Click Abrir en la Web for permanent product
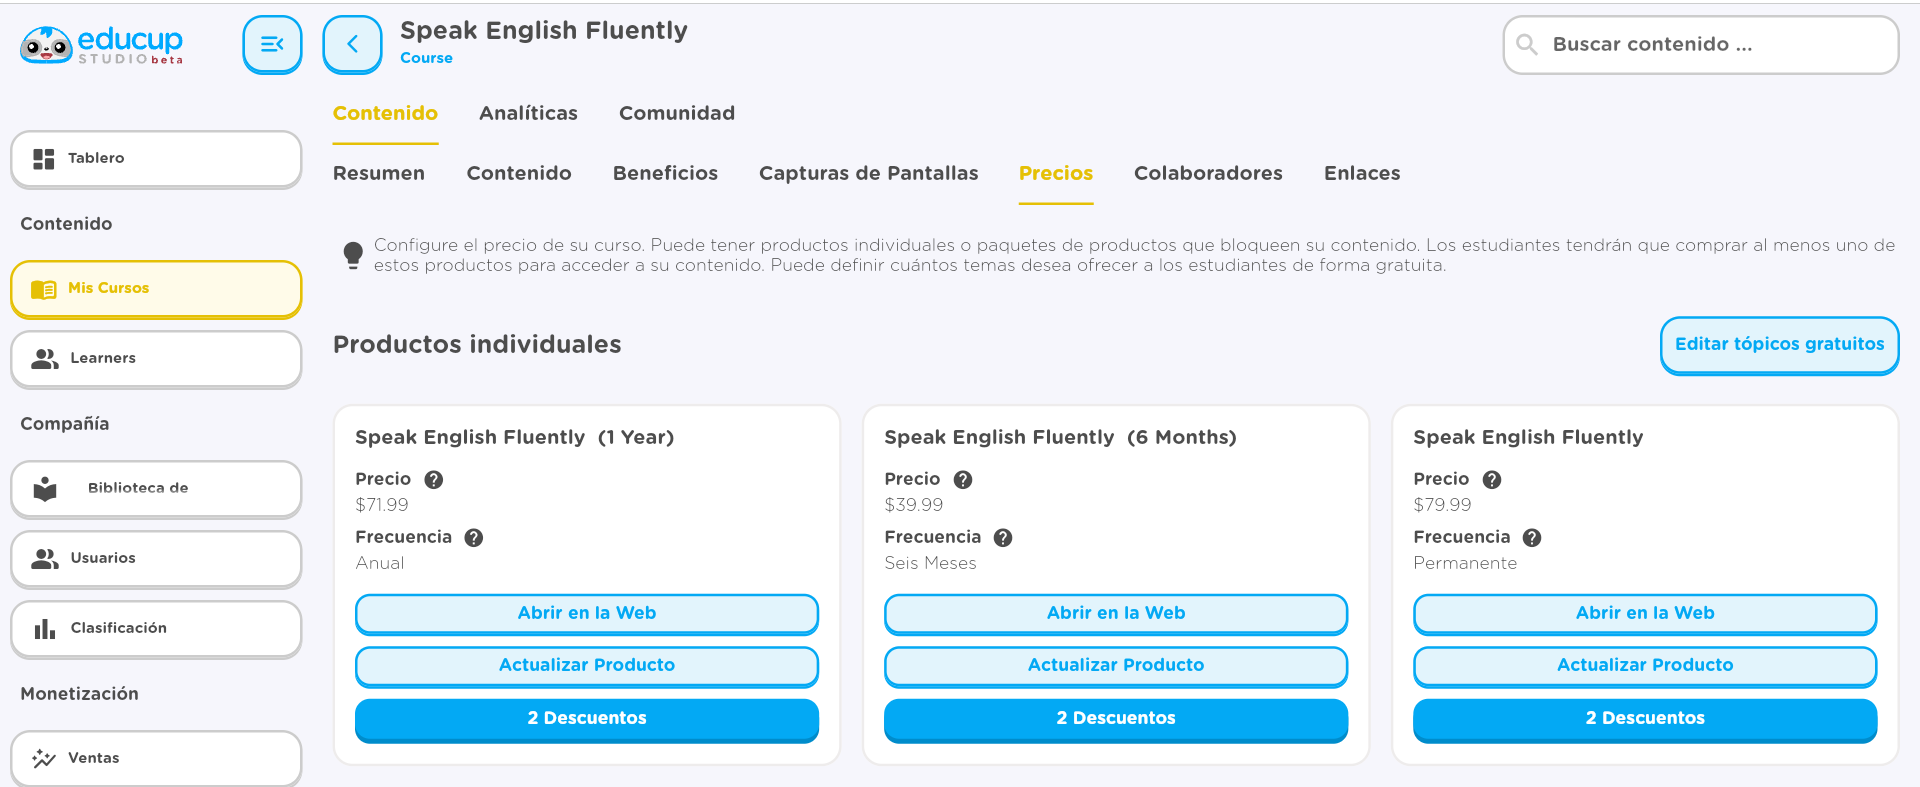Screen dimensions: 1920x787 (1645, 613)
